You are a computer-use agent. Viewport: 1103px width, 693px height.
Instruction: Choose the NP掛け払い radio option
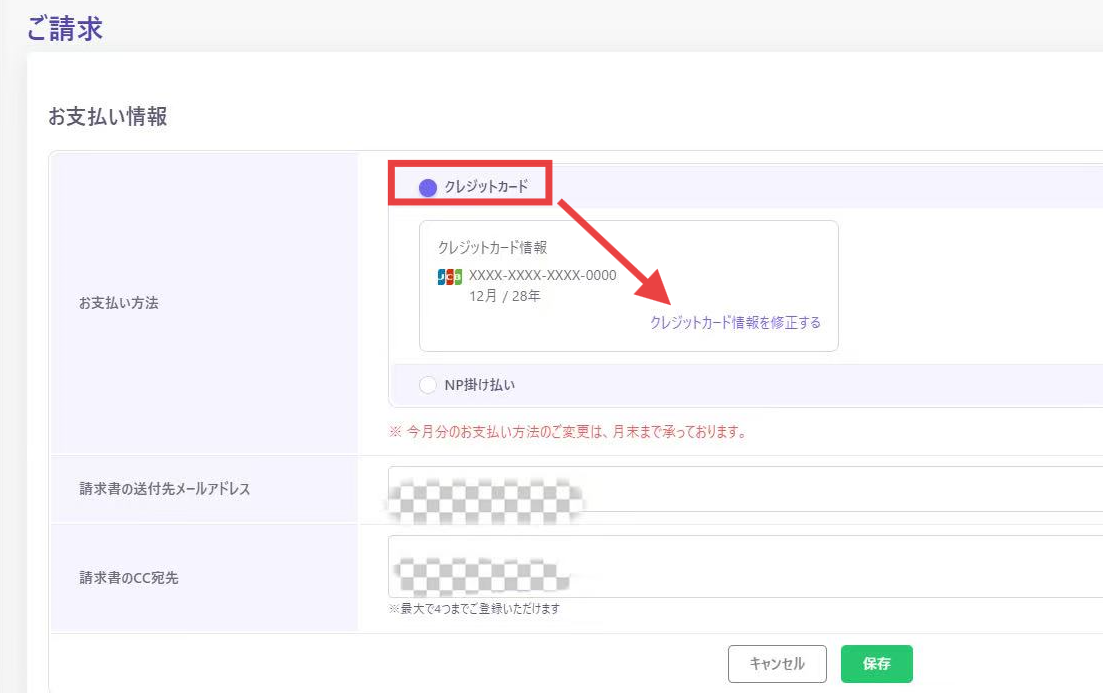coord(428,385)
